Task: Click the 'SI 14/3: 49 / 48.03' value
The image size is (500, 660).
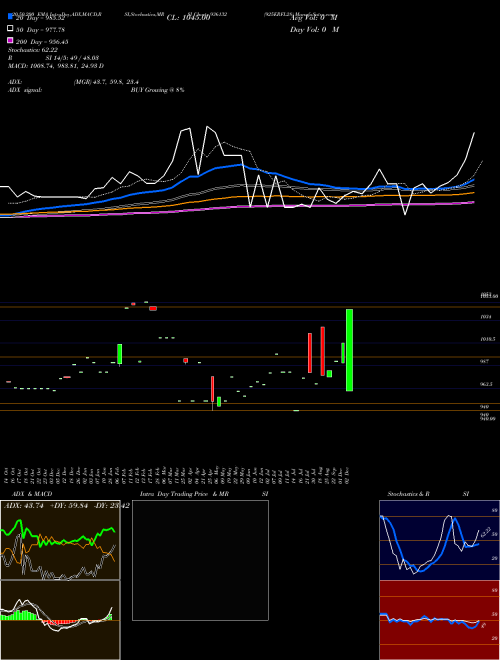Action: 72,58
